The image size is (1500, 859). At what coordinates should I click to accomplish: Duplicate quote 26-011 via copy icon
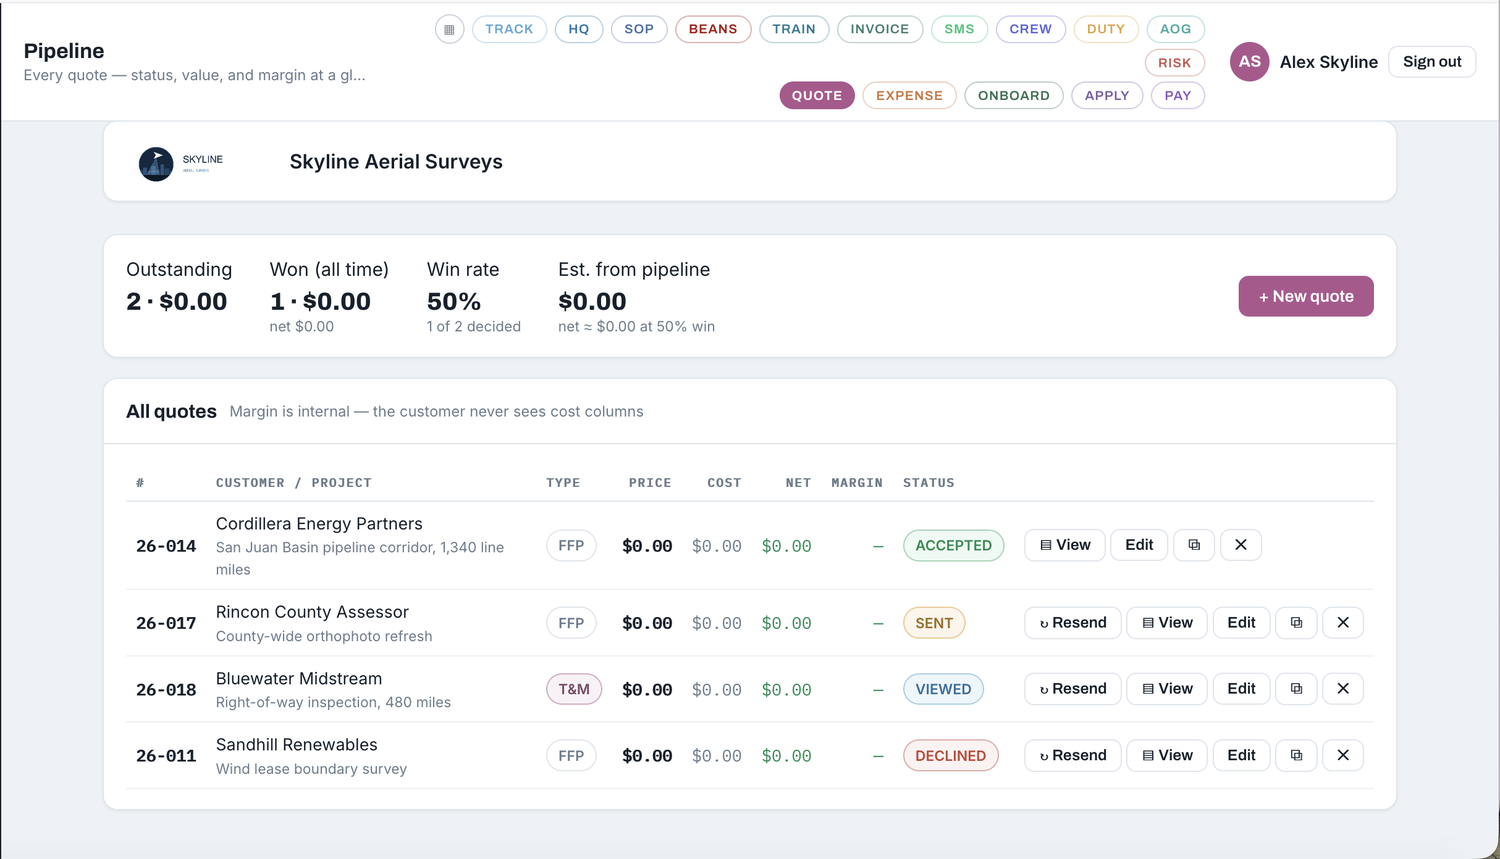[x=1296, y=756]
